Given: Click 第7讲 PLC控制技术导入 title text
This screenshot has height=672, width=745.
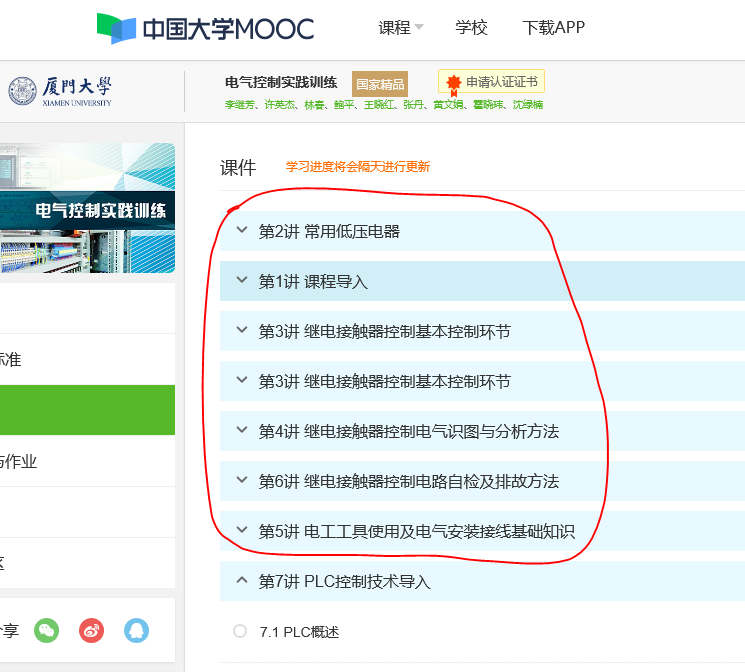Looking at the screenshot, I should 344,581.
